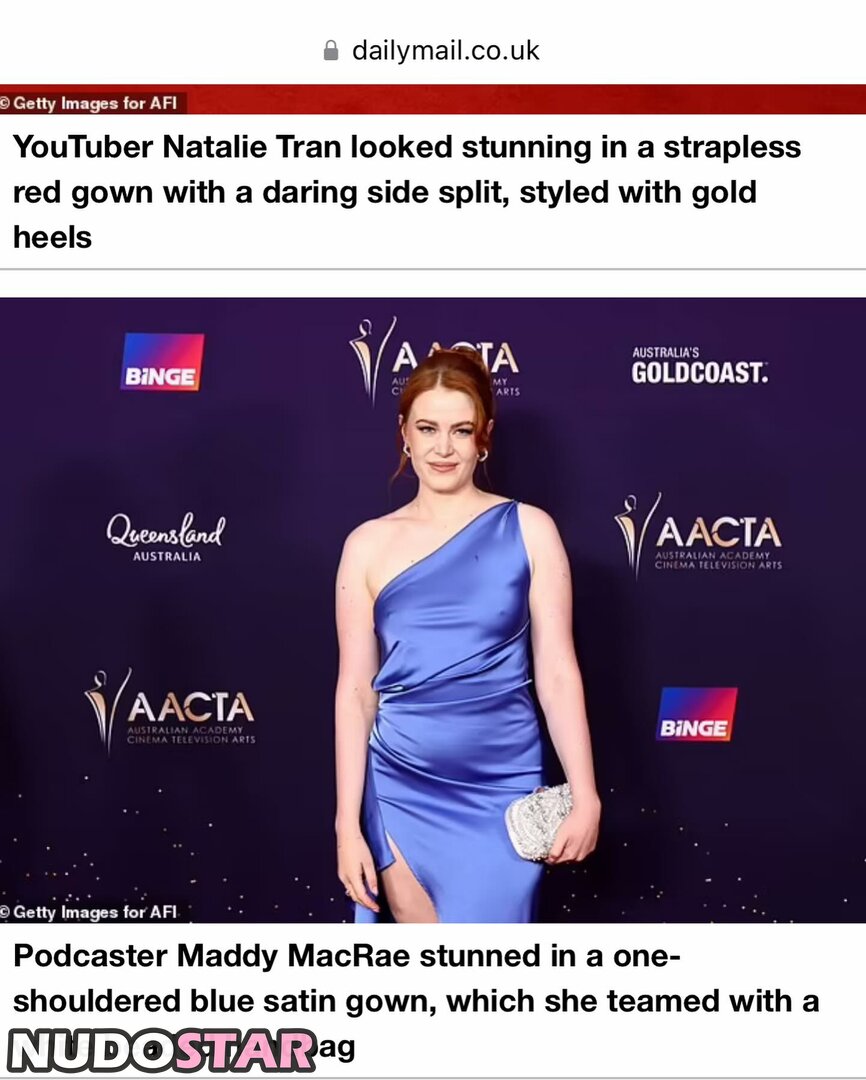Open the Podcaster Maddy MacRae caption
The width and height of the screenshot is (866, 1080).
click(415, 1000)
